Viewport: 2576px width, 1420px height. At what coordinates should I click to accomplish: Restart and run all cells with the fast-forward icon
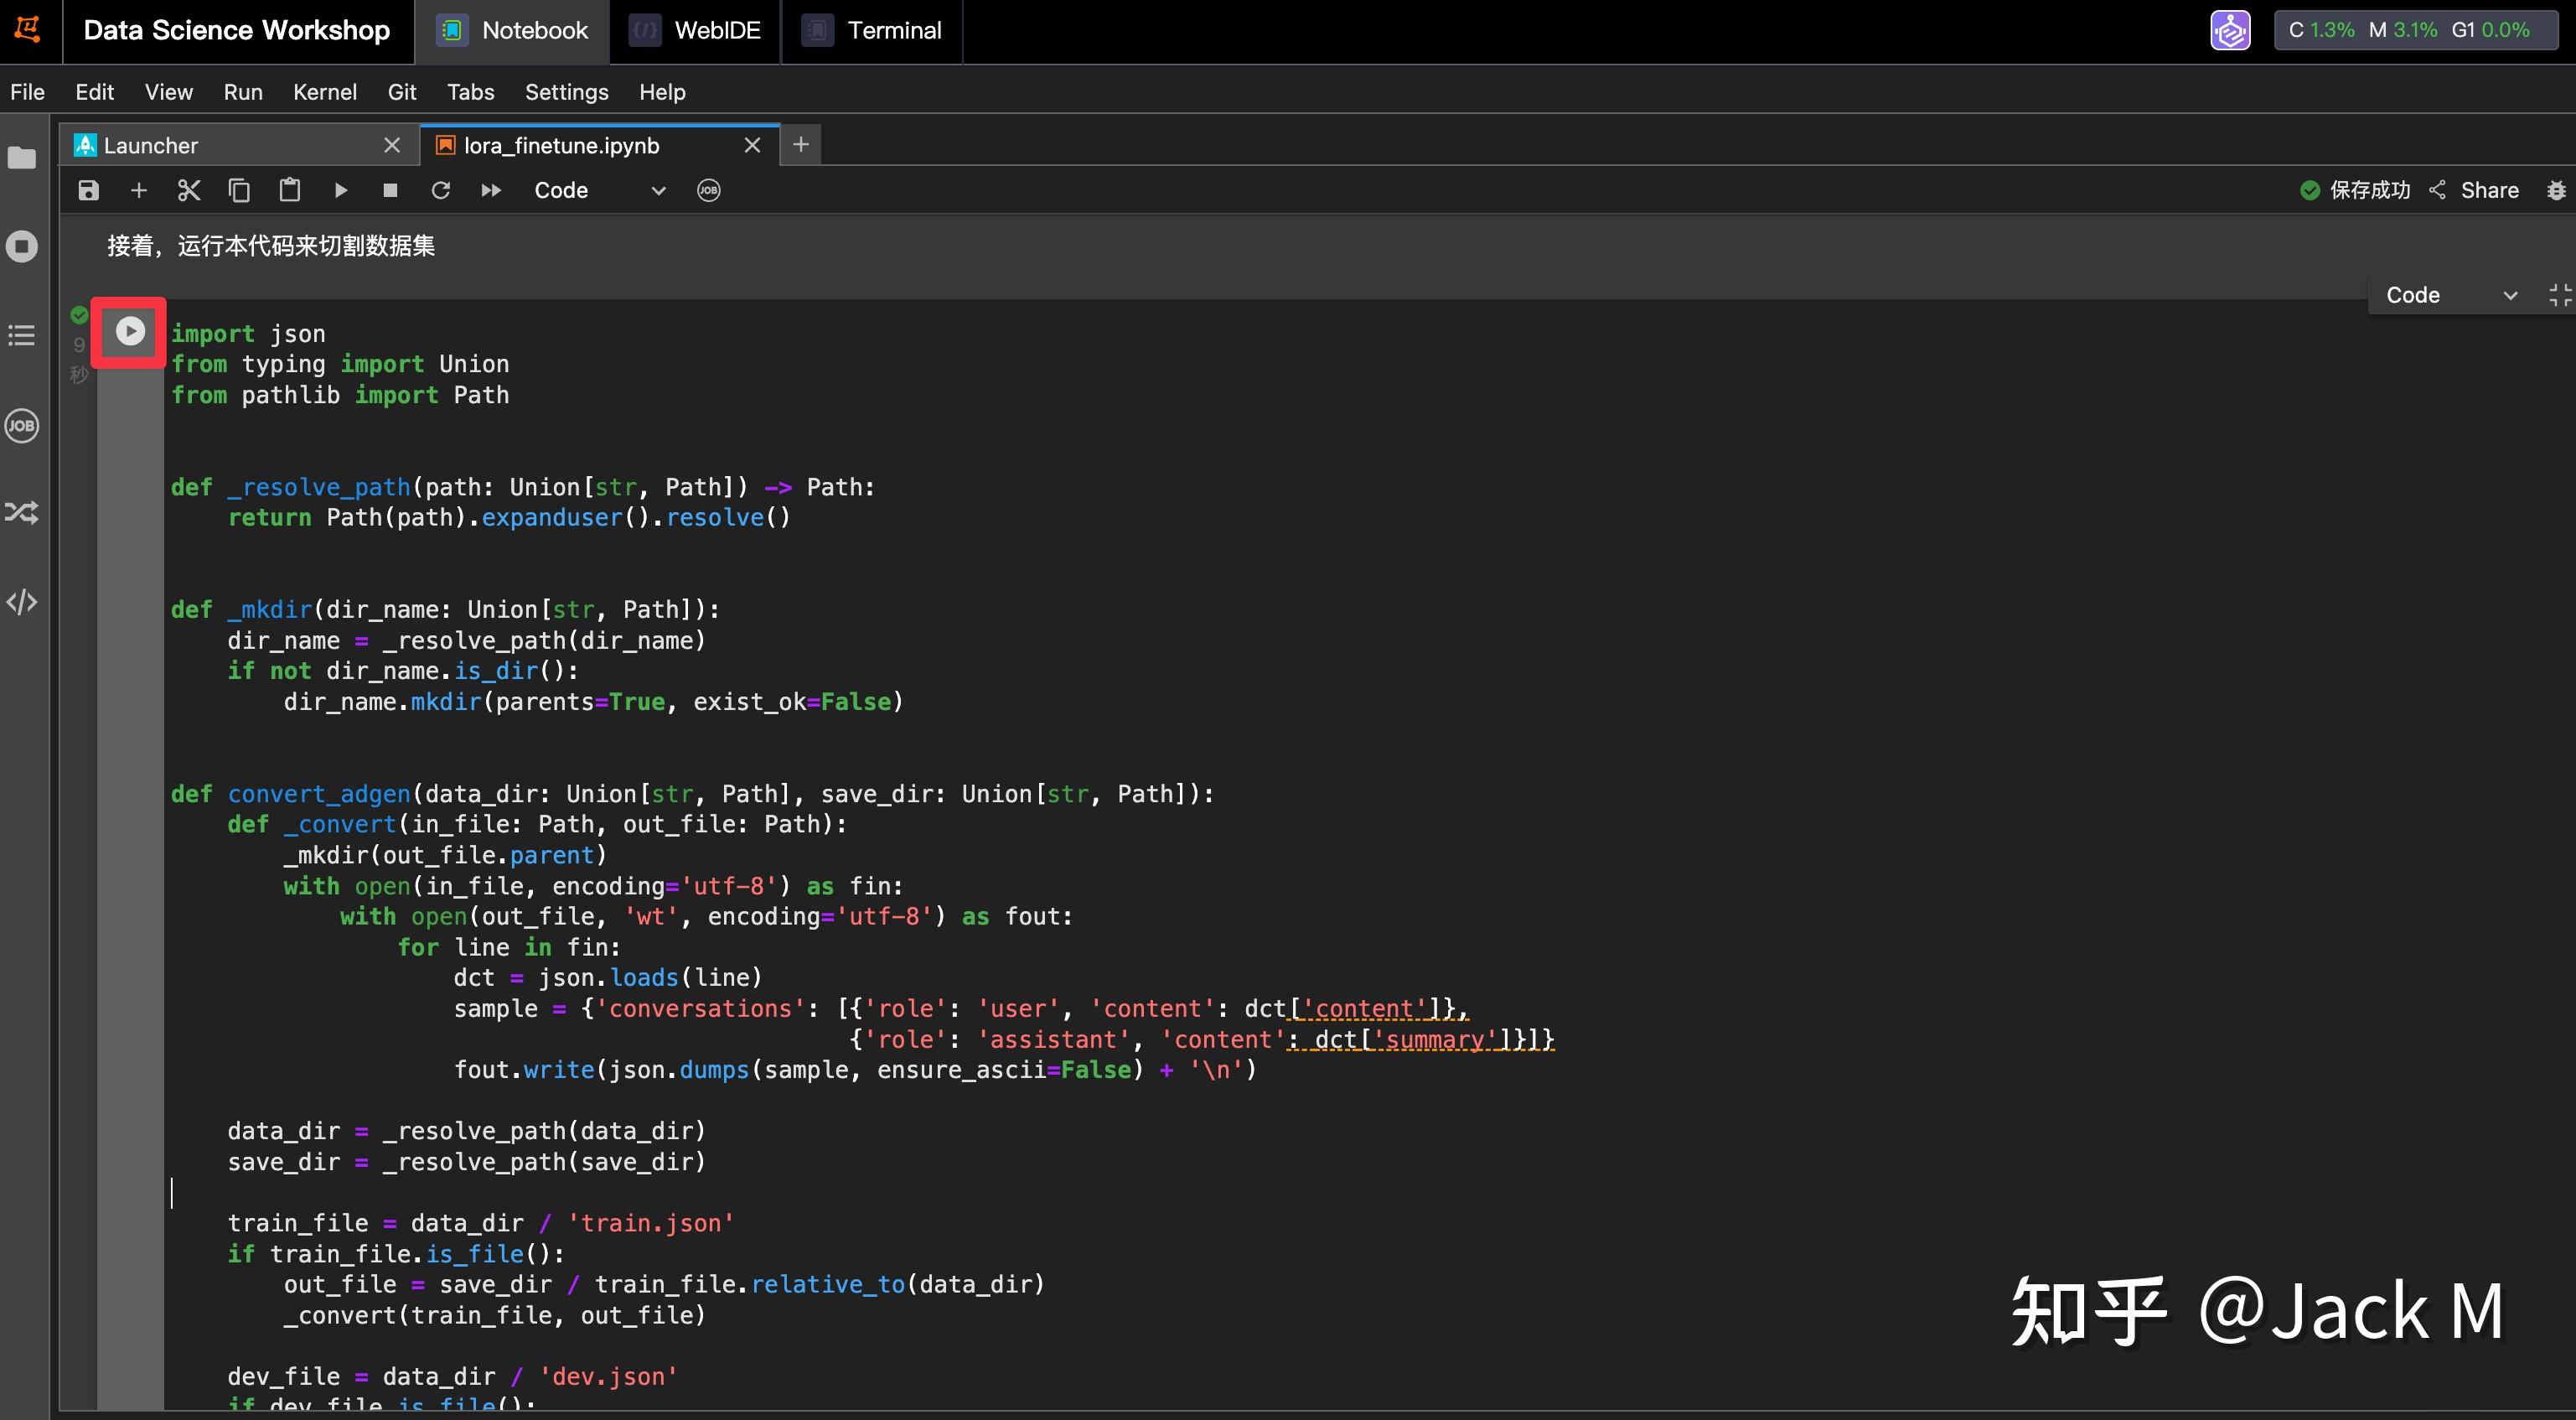click(x=491, y=190)
